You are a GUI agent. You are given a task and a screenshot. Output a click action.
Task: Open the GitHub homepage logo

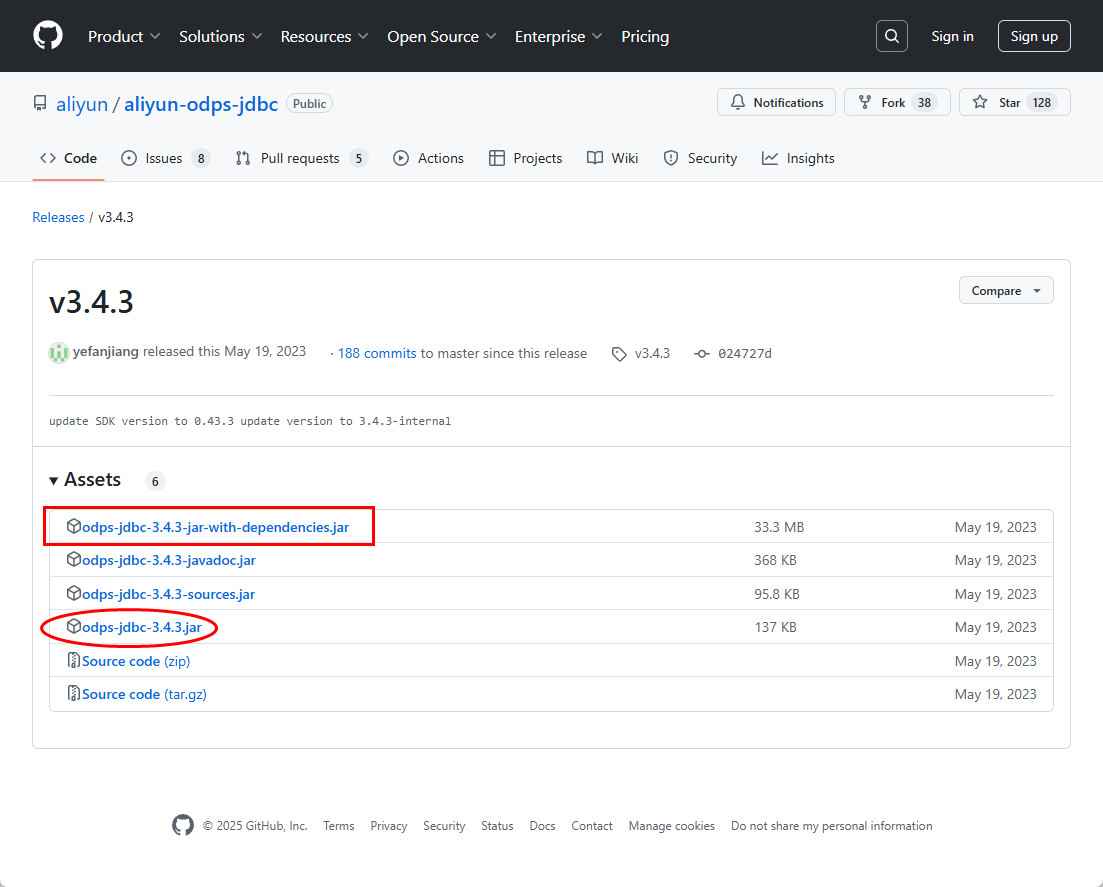point(48,36)
